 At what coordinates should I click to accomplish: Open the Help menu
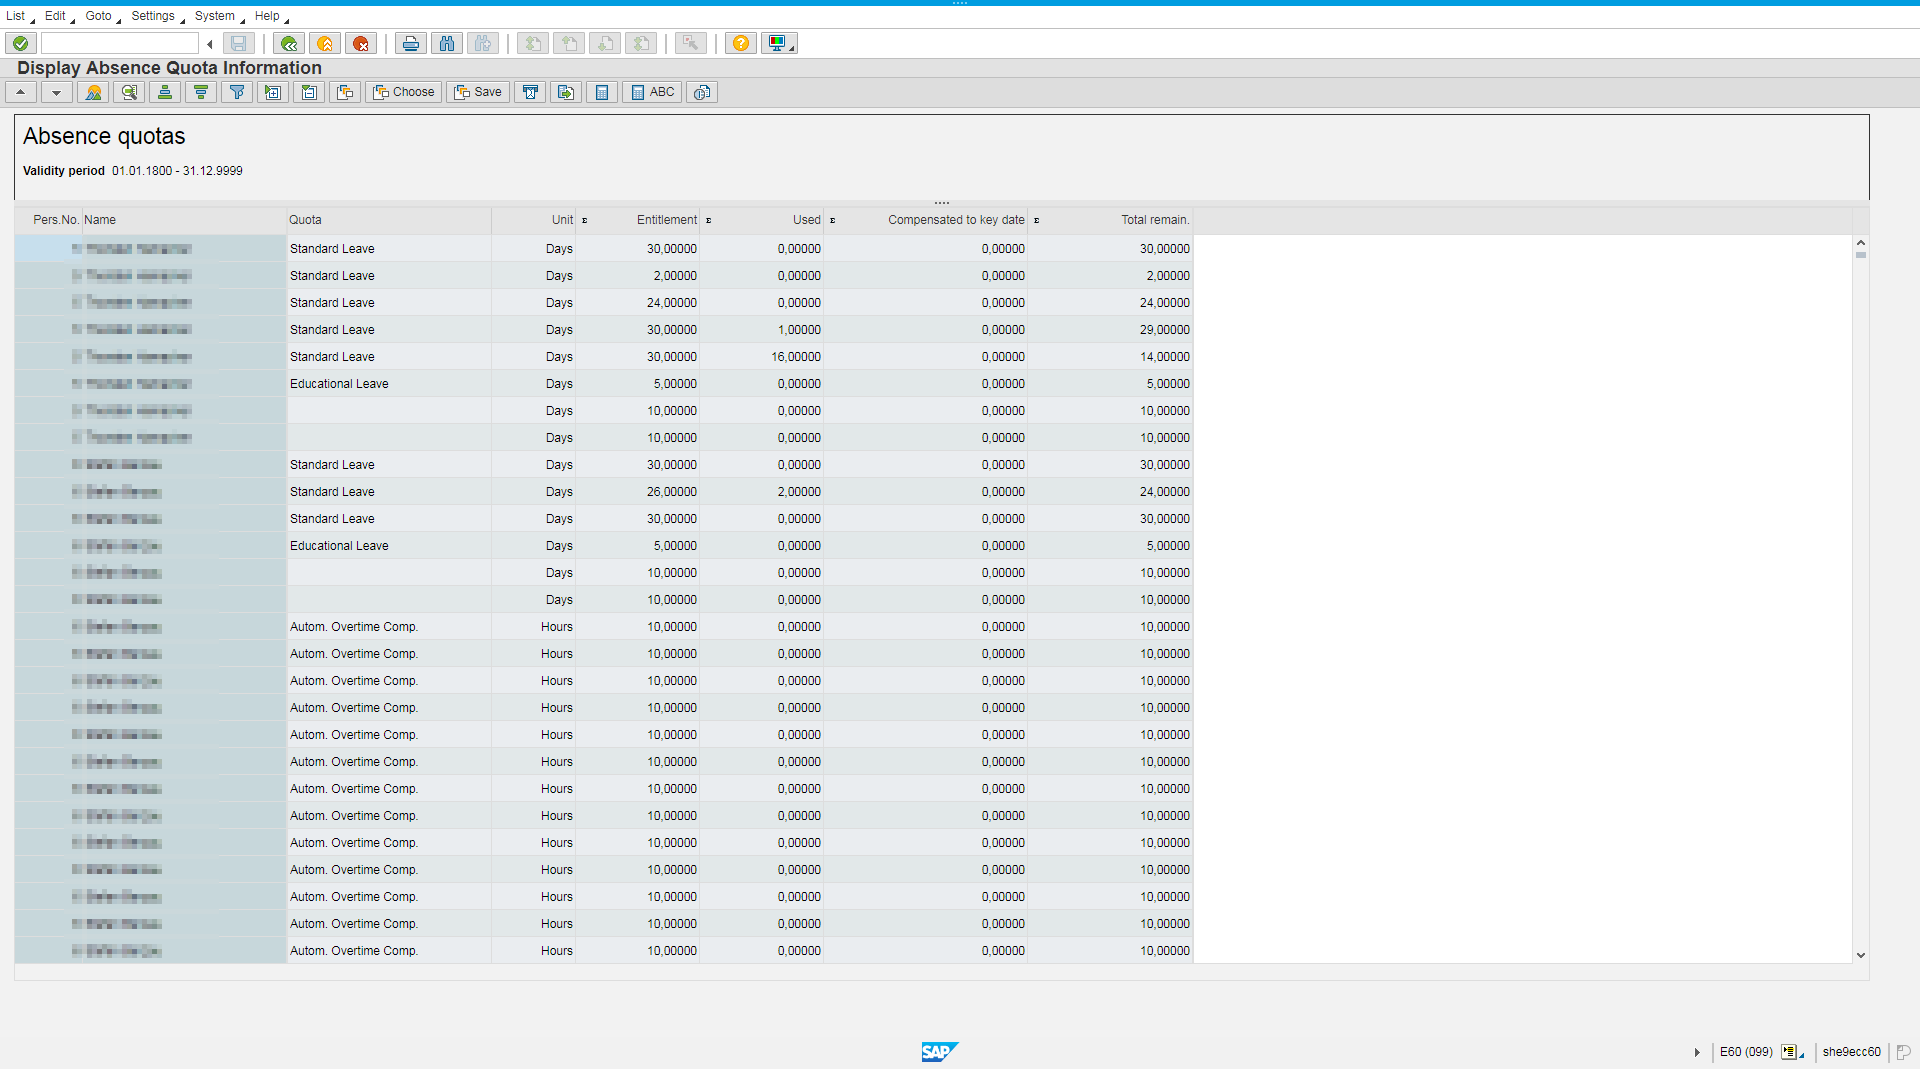267,16
